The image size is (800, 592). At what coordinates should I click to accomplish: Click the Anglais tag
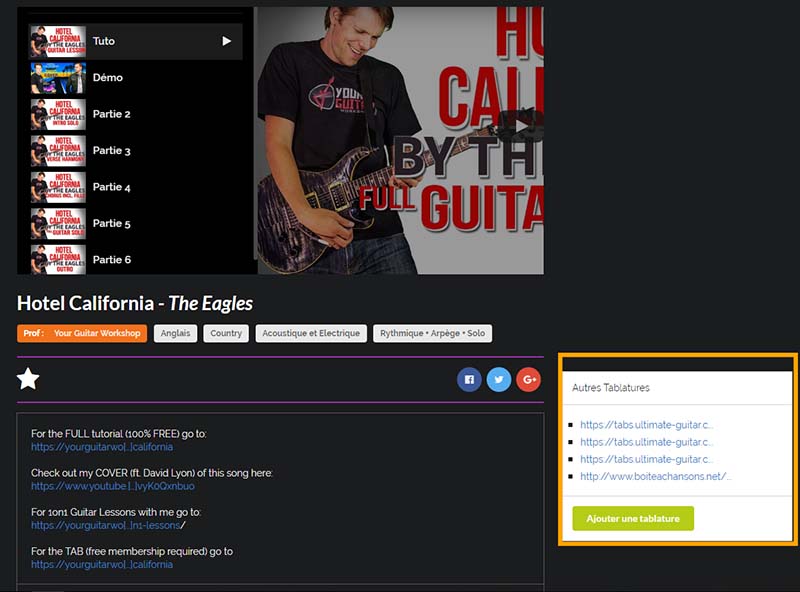tap(176, 333)
